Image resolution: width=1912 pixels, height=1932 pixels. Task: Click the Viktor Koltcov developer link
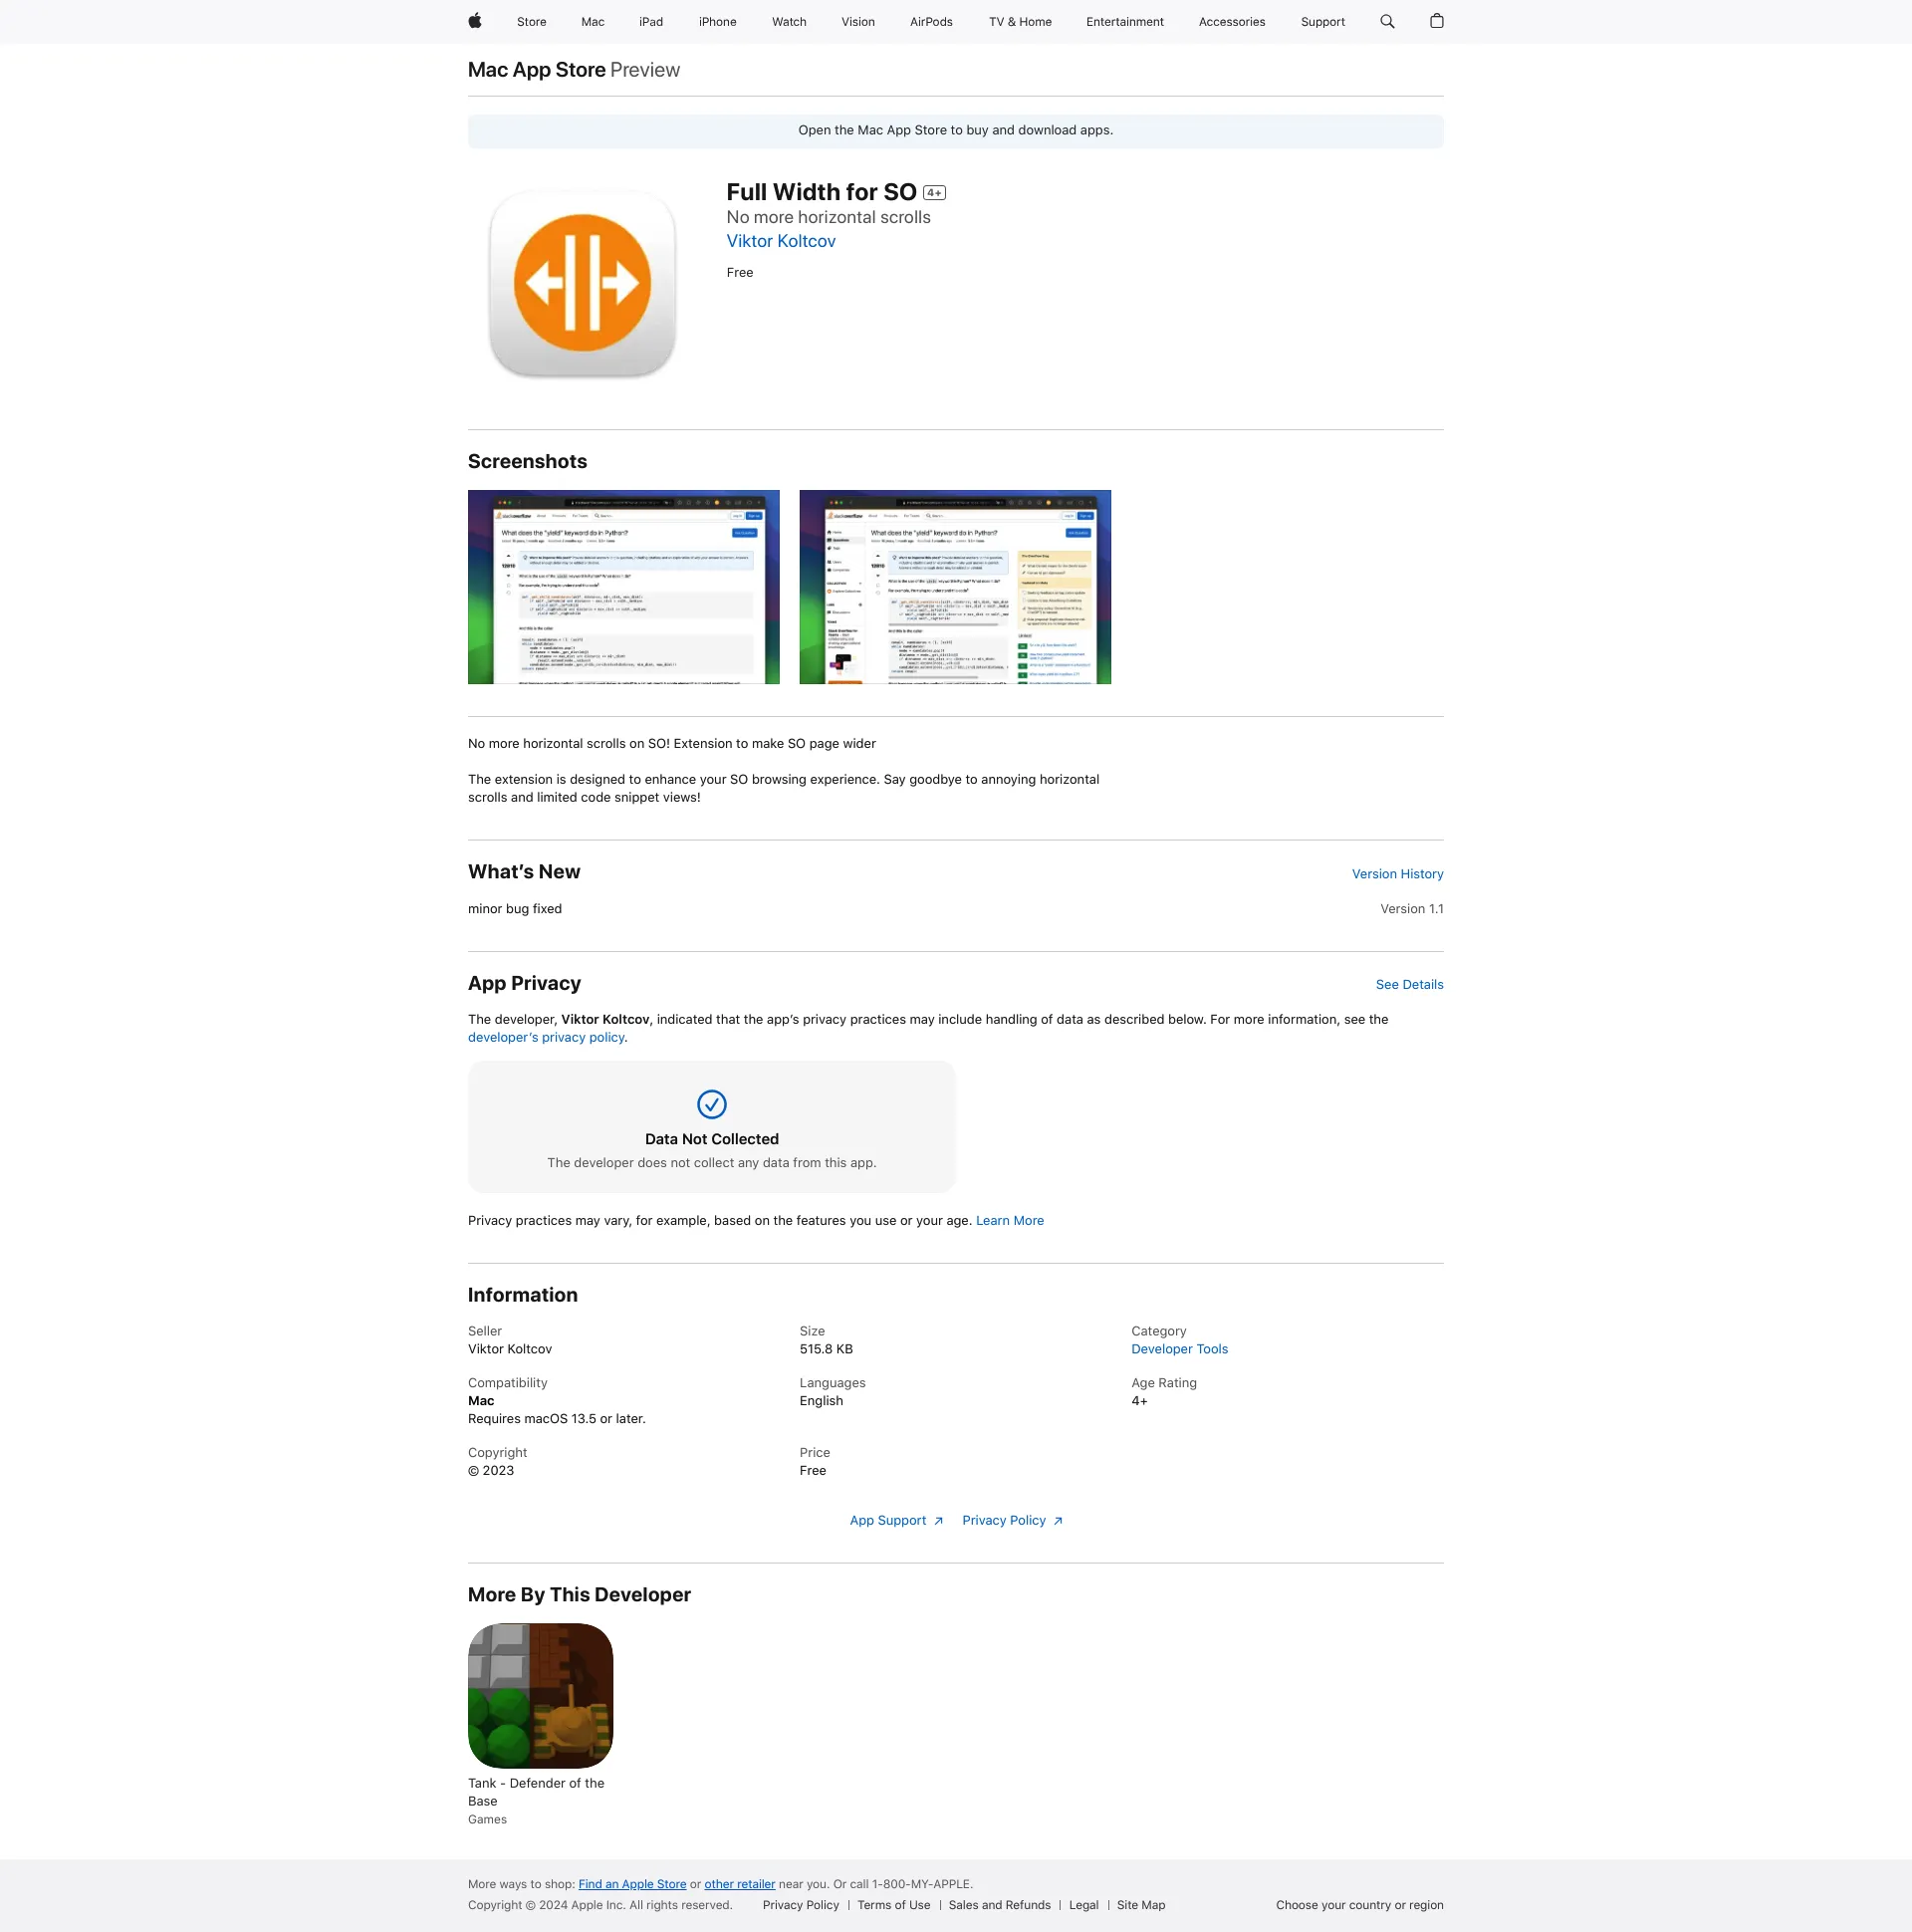[x=779, y=242]
